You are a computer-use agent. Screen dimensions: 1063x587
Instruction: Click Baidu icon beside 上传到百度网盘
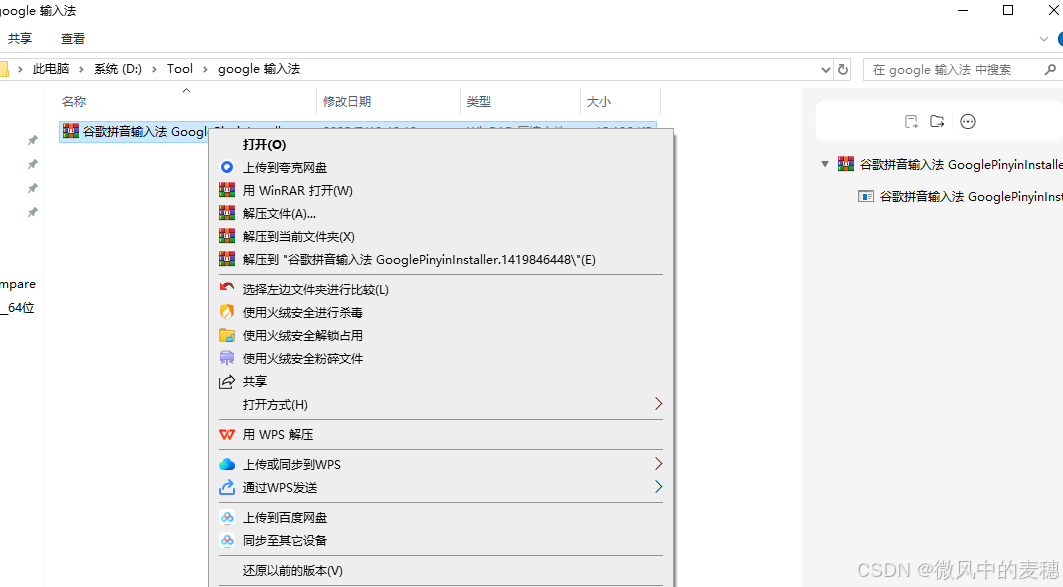[x=227, y=517]
